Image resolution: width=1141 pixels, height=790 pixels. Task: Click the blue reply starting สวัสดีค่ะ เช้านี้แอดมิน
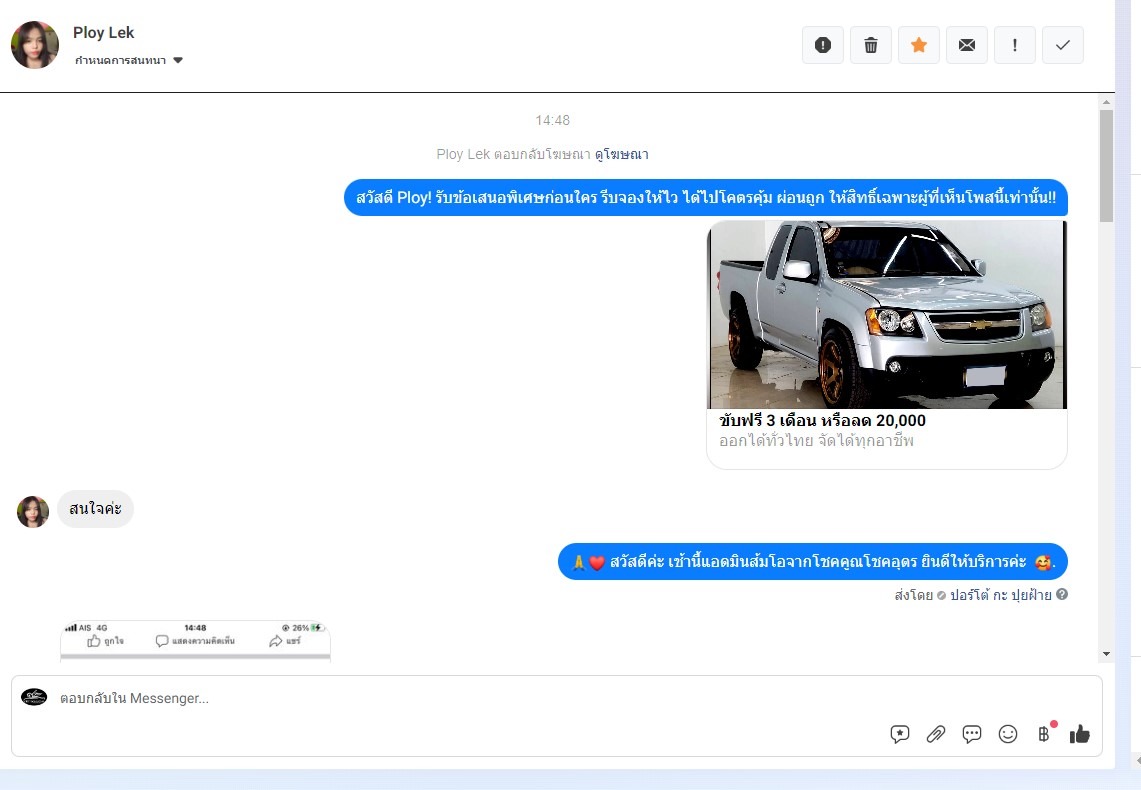(x=813, y=562)
